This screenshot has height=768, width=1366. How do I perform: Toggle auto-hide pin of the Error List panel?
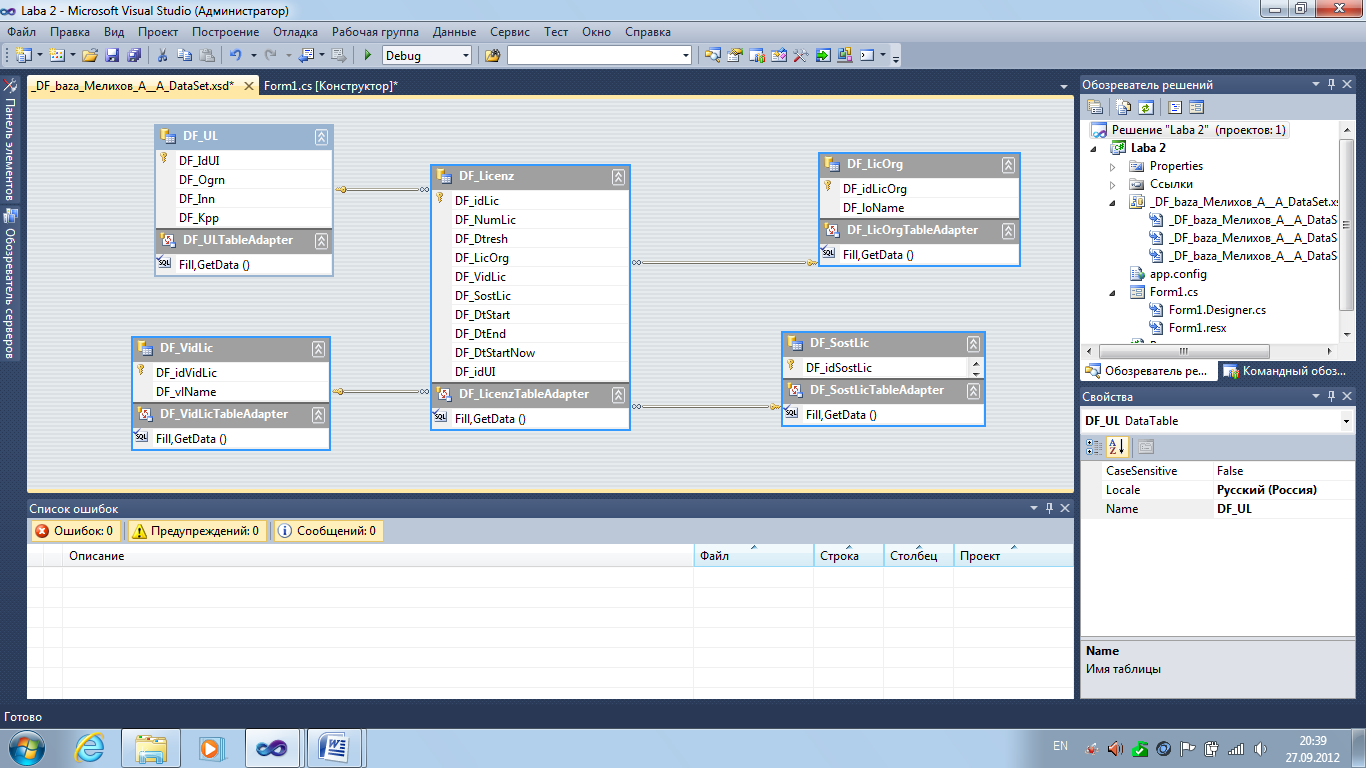[x=1049, y=509]
